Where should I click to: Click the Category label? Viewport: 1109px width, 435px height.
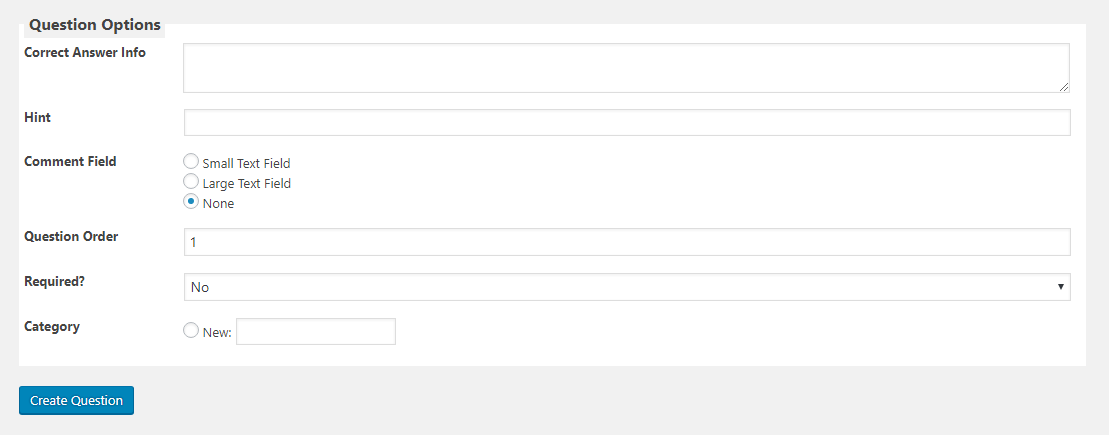tap(52, 327)
